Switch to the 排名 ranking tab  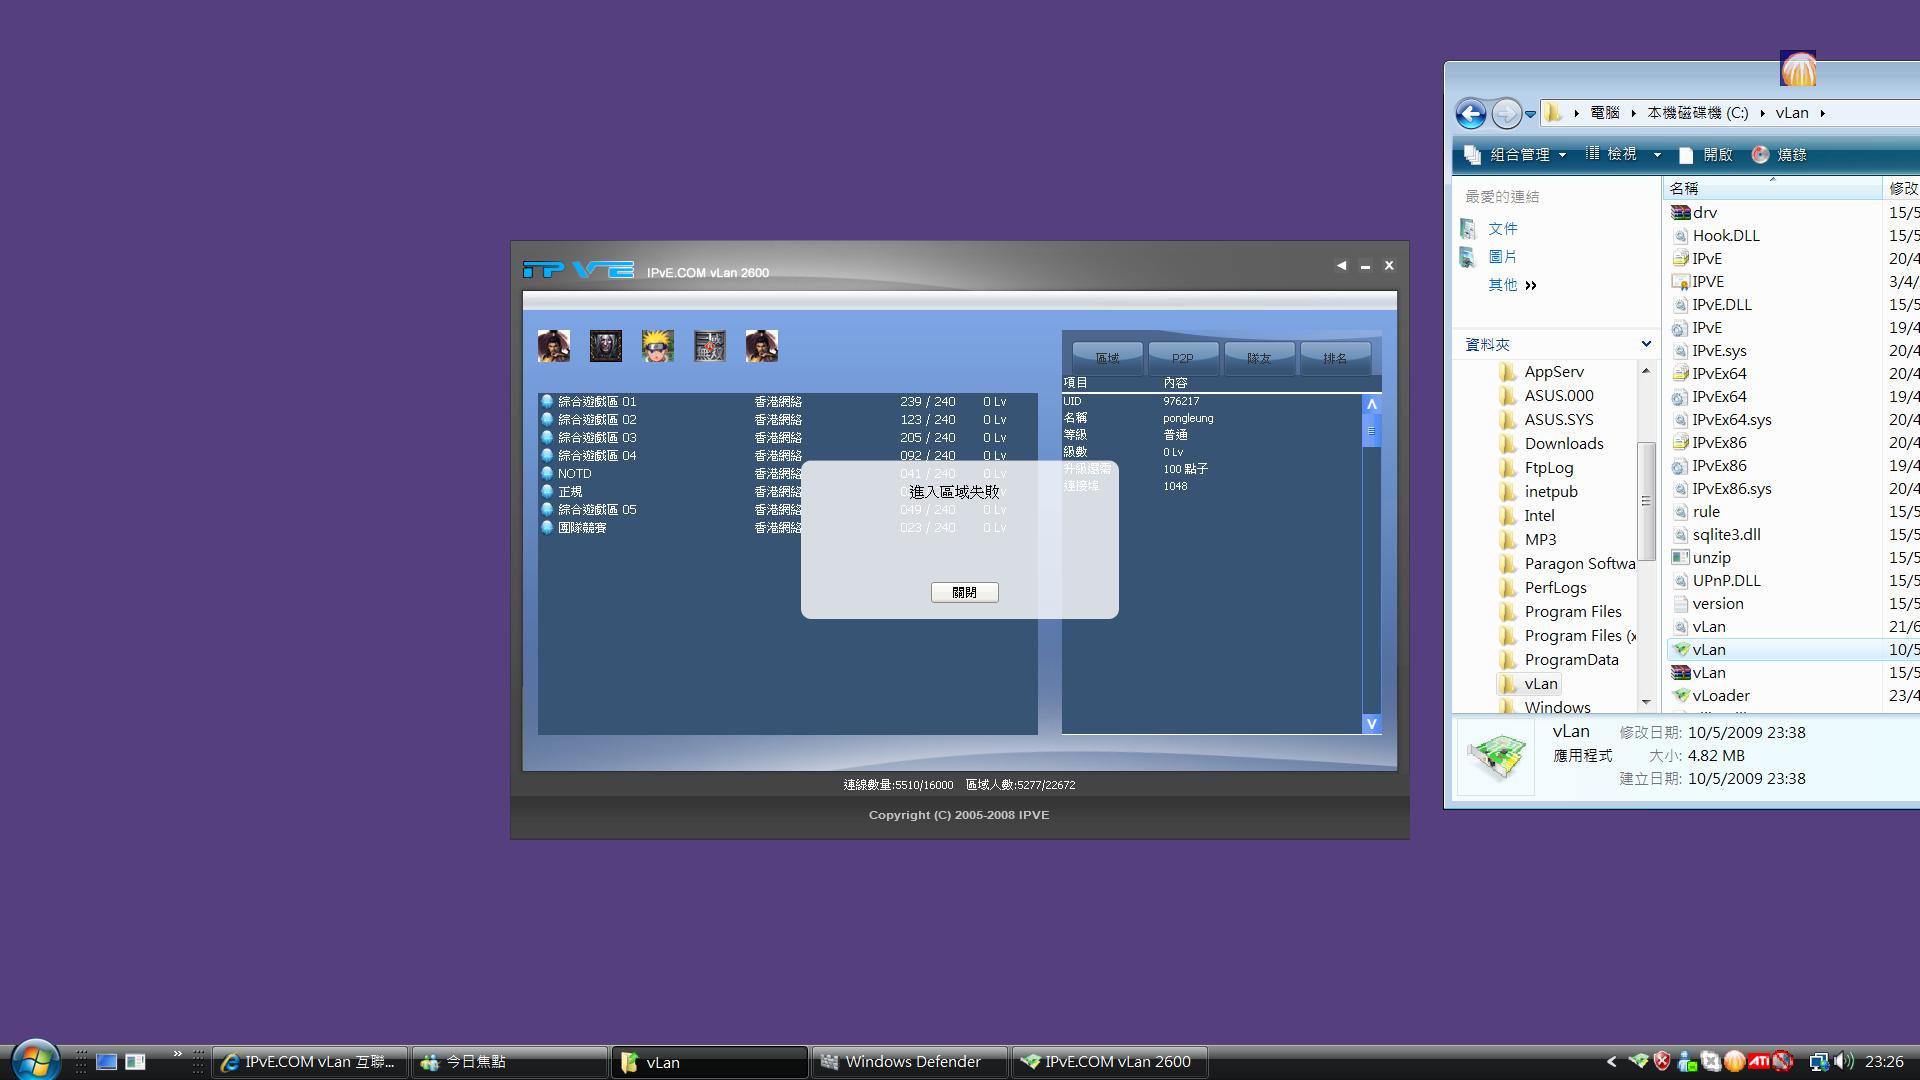click(1335, 358)
